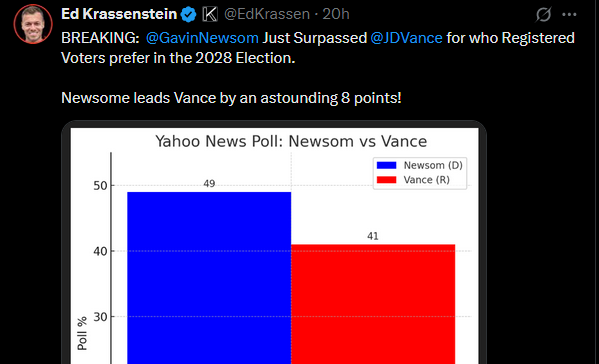Screen dimensions: 599x364
Task: Click the blue Newsom bar in chart
Action: [x=209, y=278]
